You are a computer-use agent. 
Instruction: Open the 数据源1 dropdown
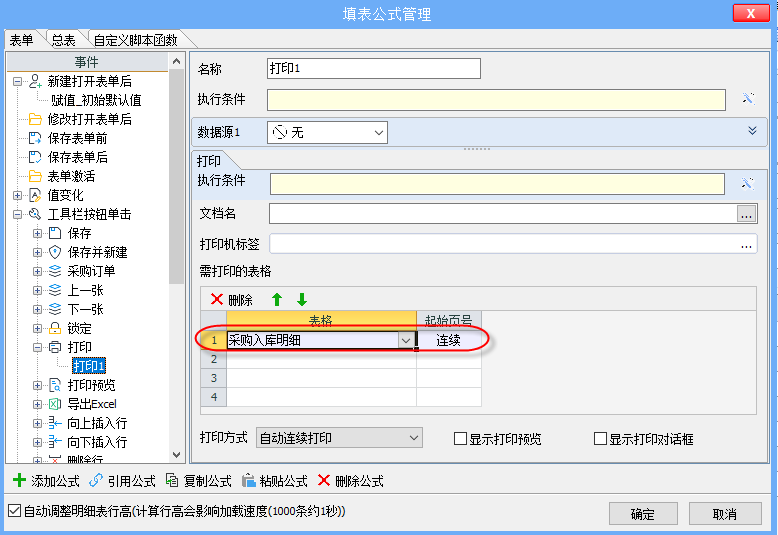(327, 133)
